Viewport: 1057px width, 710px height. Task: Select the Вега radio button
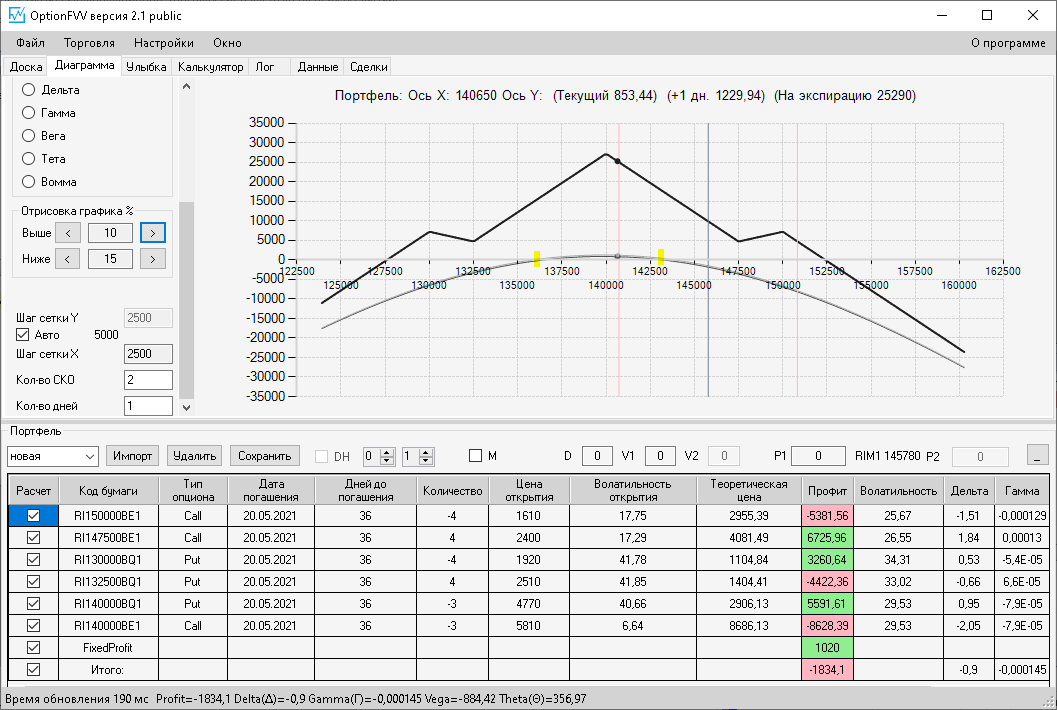pyautogui.click(x=28, y=136)
